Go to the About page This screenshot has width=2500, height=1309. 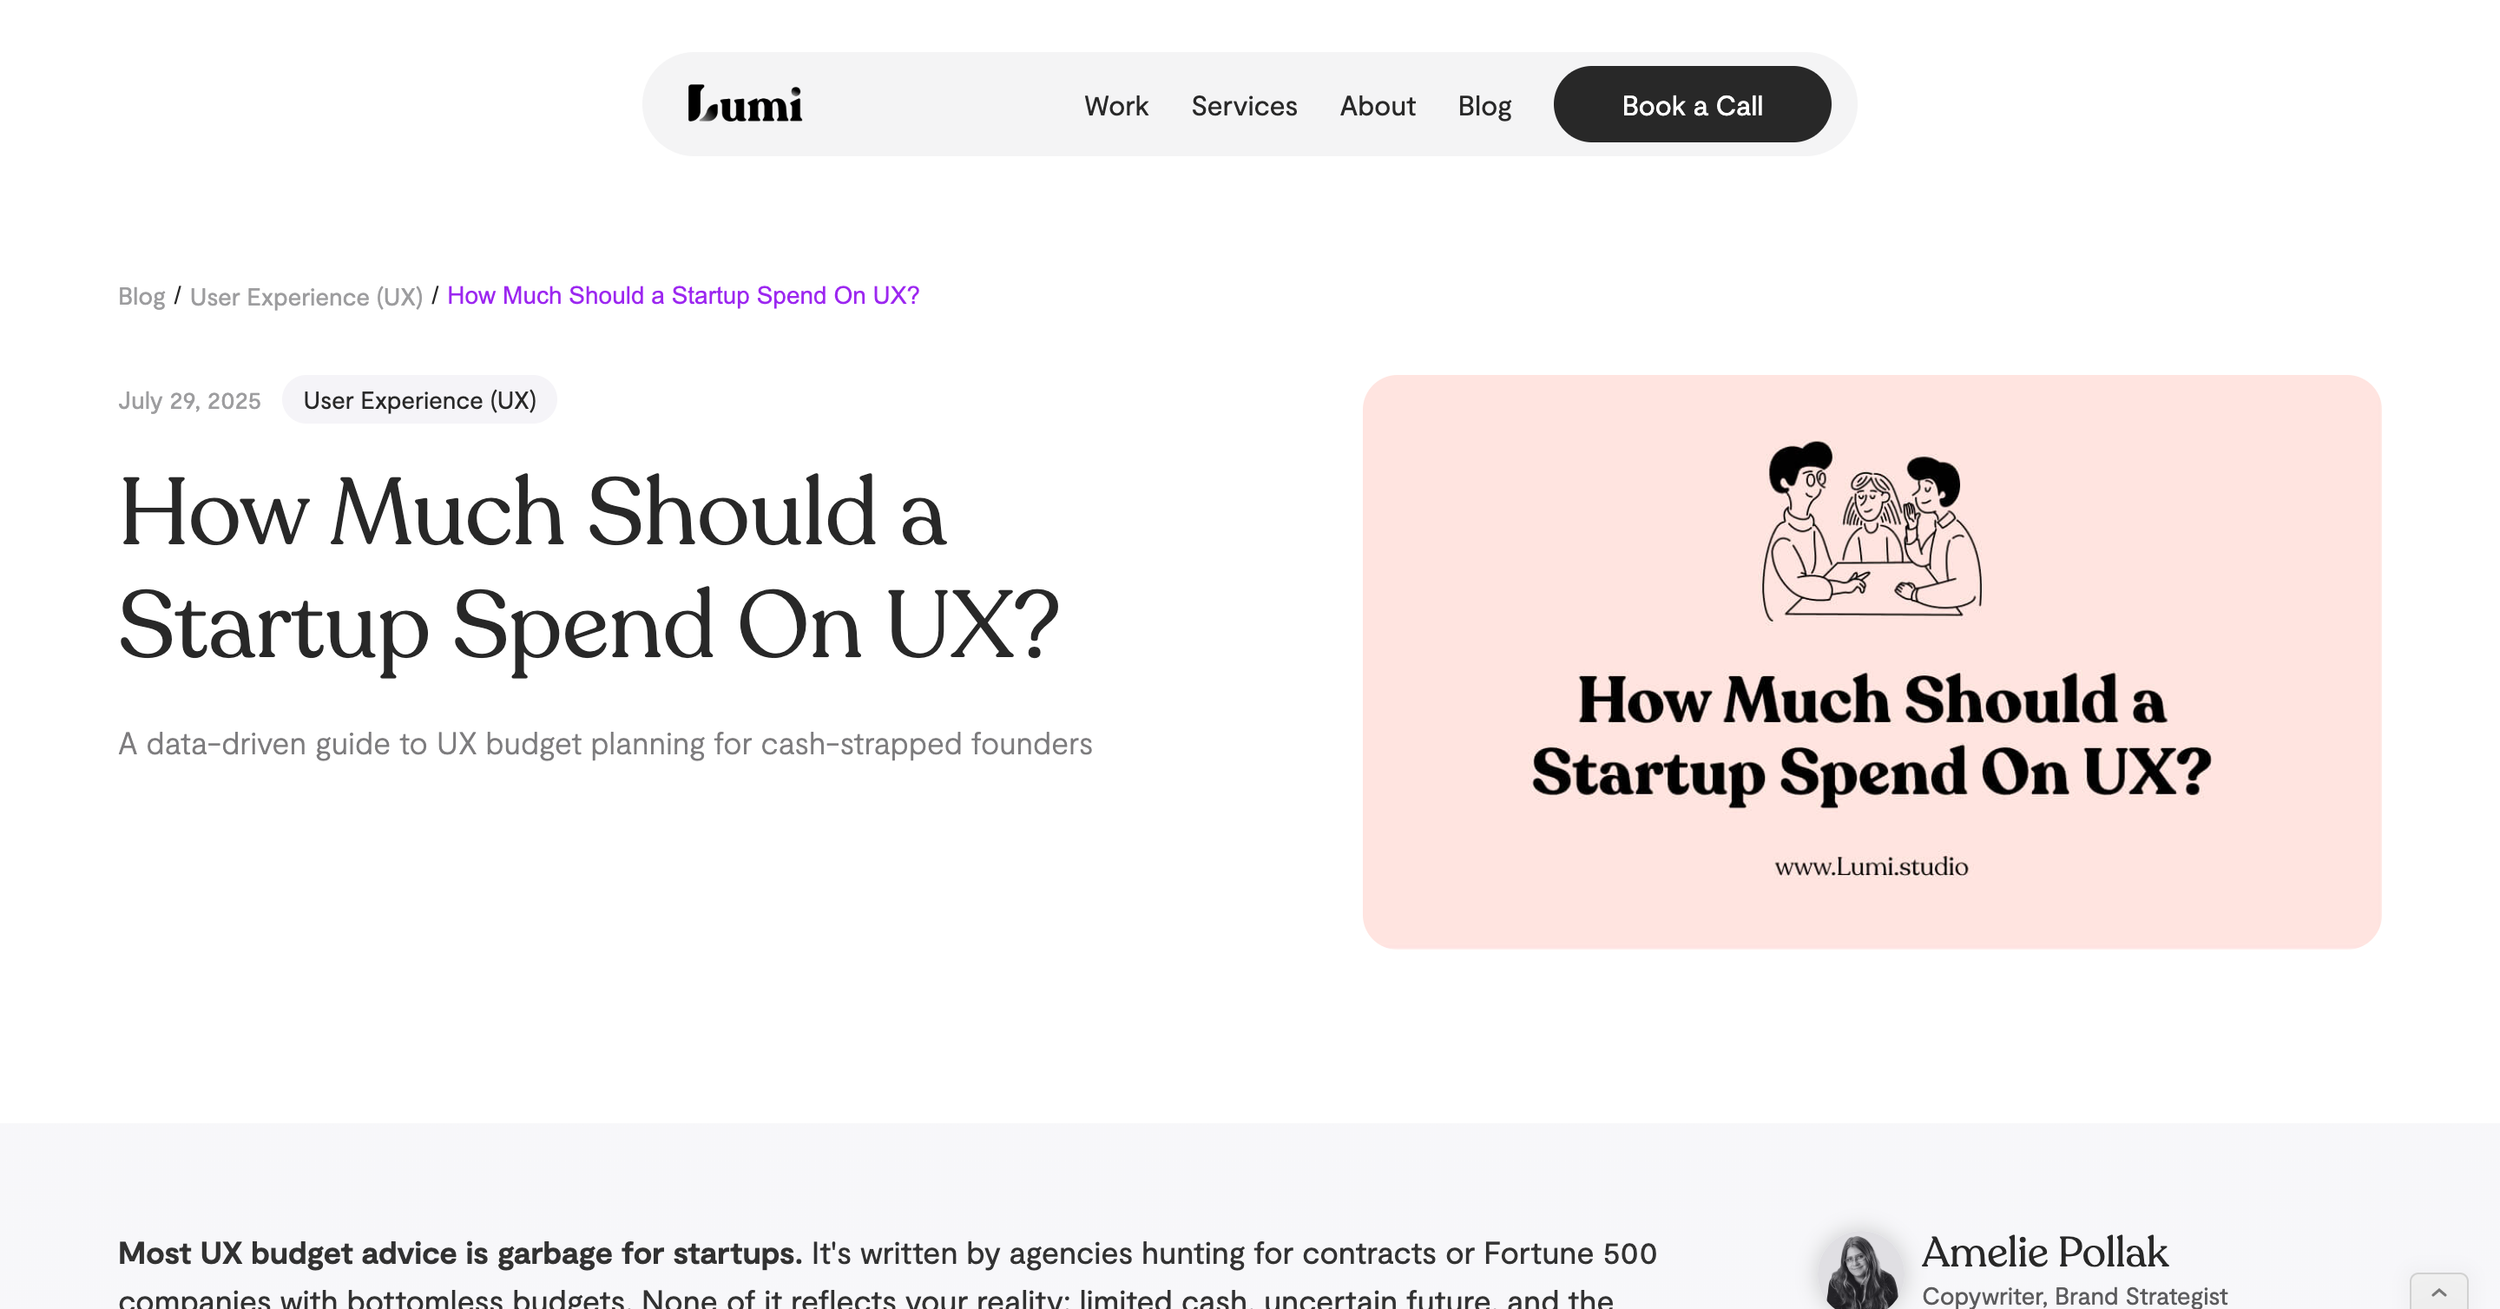1377,106
